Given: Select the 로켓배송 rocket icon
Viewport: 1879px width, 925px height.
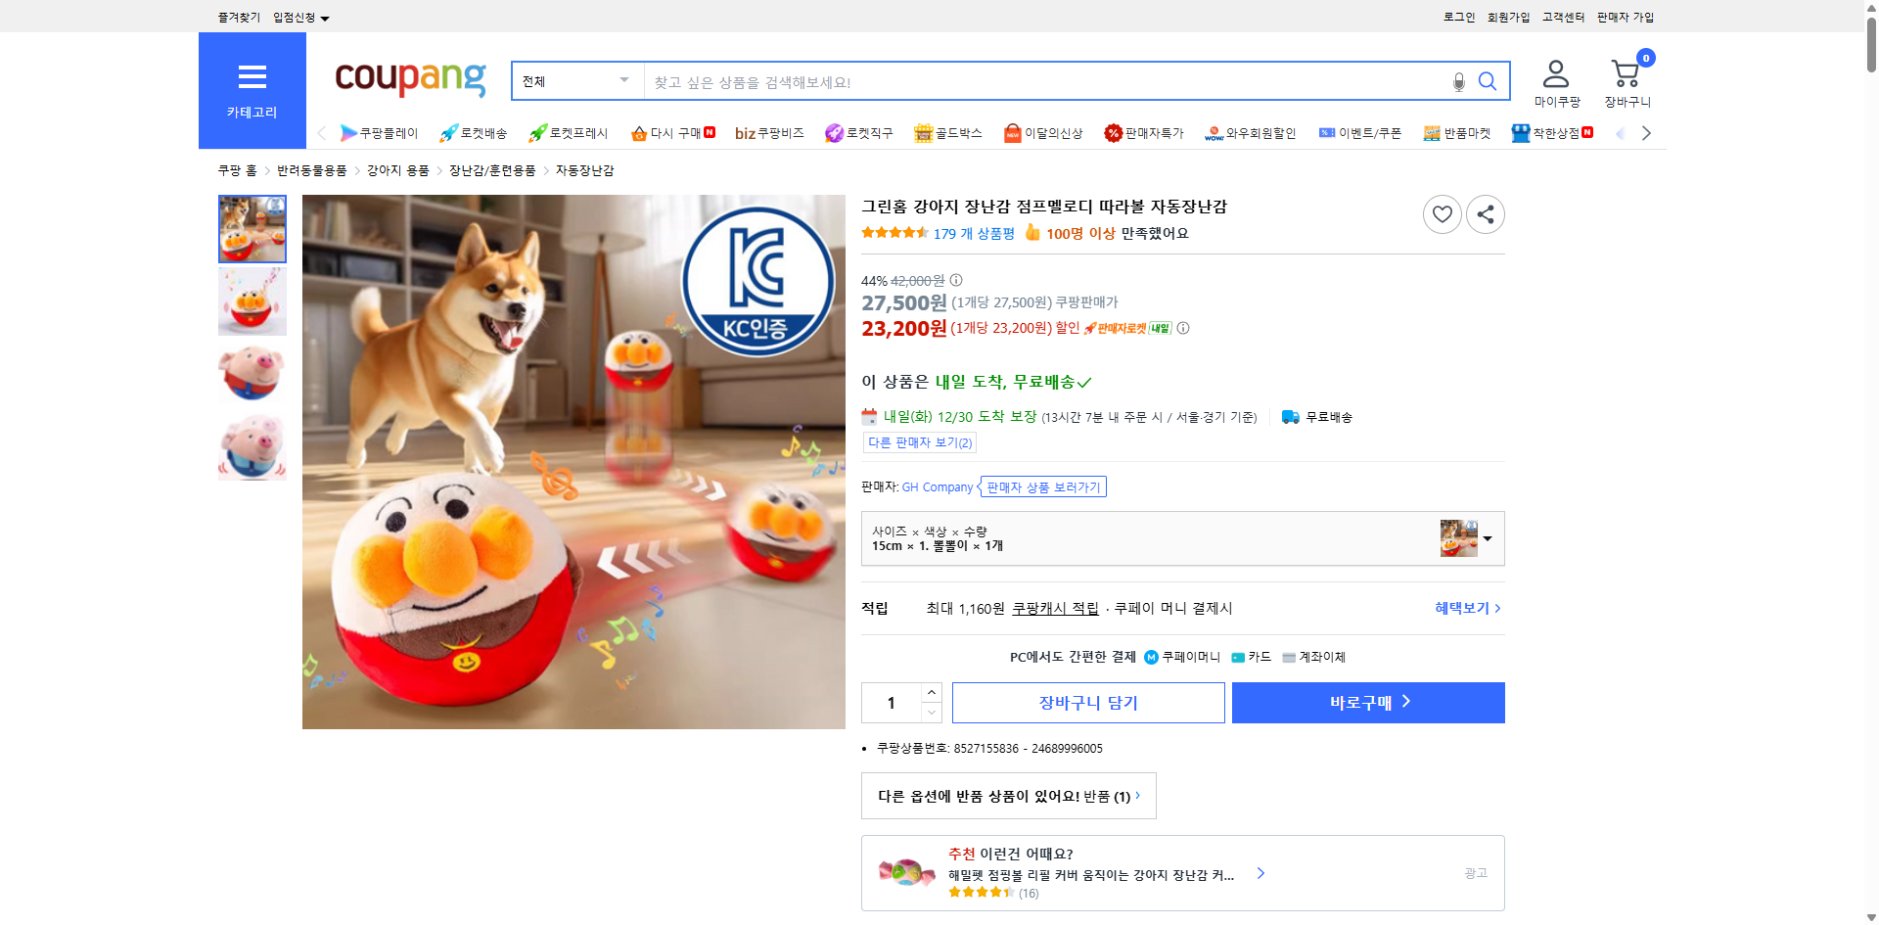Looking at the screenshot, I should coord(447,132).
